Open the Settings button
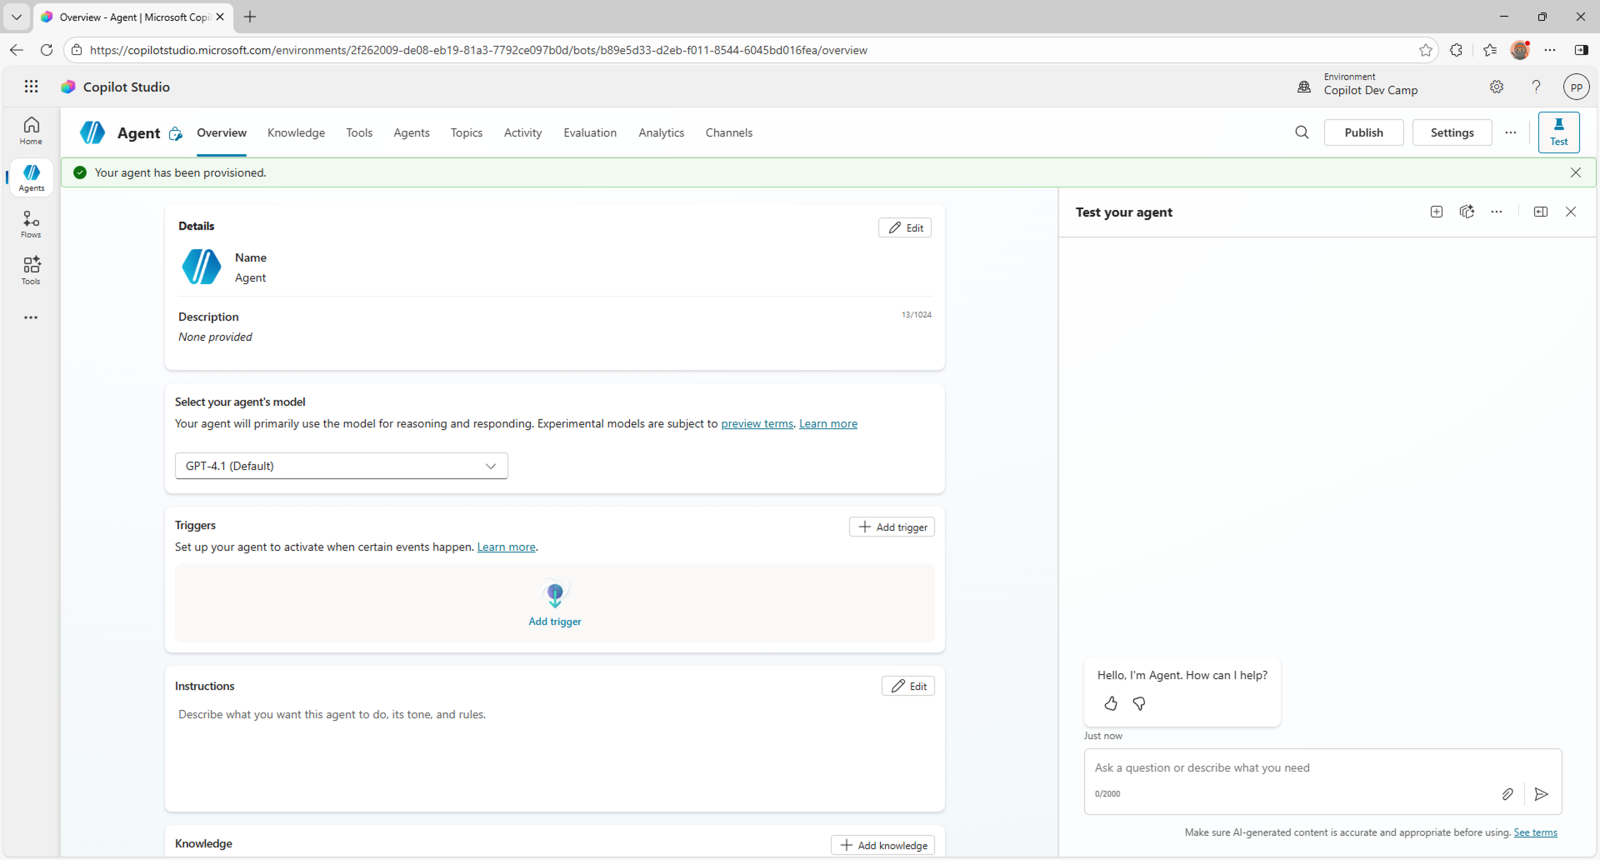1600x860 pixels. pos(1452,132)
